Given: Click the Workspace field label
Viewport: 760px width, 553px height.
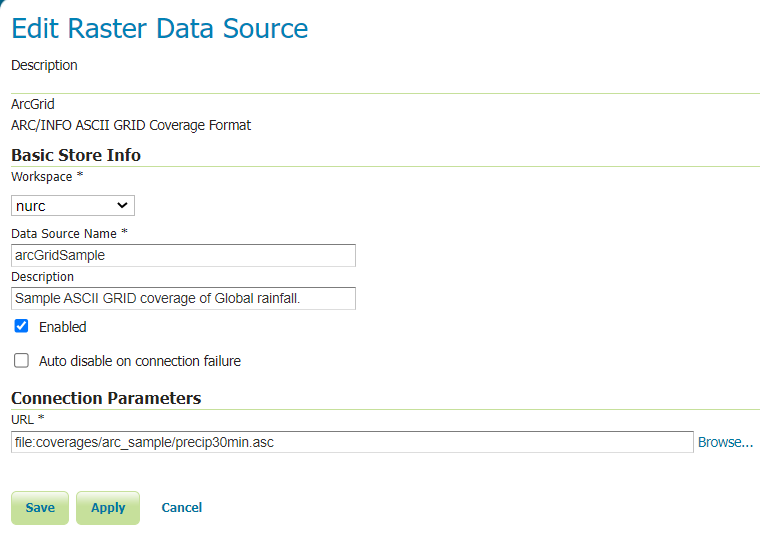Looking at the screenshot, I should 41,177.
